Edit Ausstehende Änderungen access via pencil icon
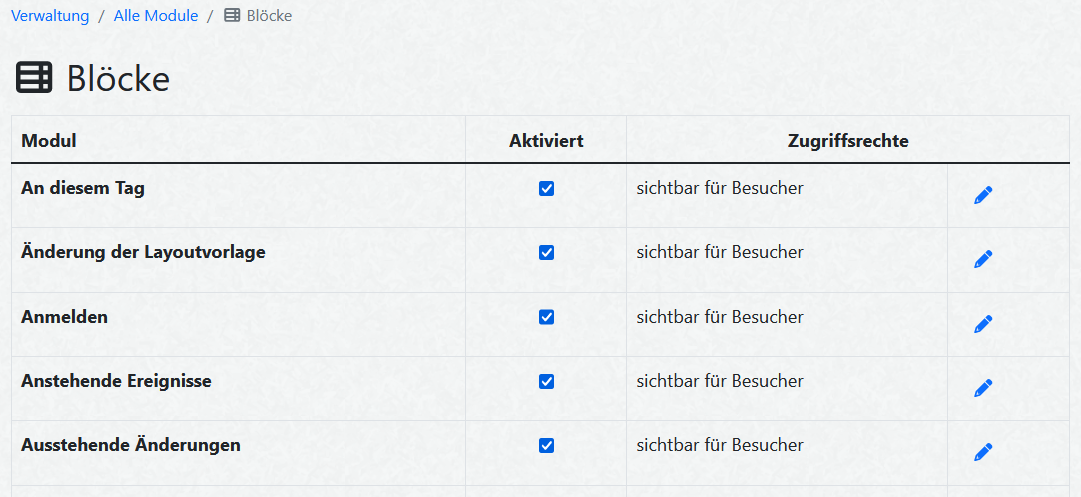 (x=983, y=452)
